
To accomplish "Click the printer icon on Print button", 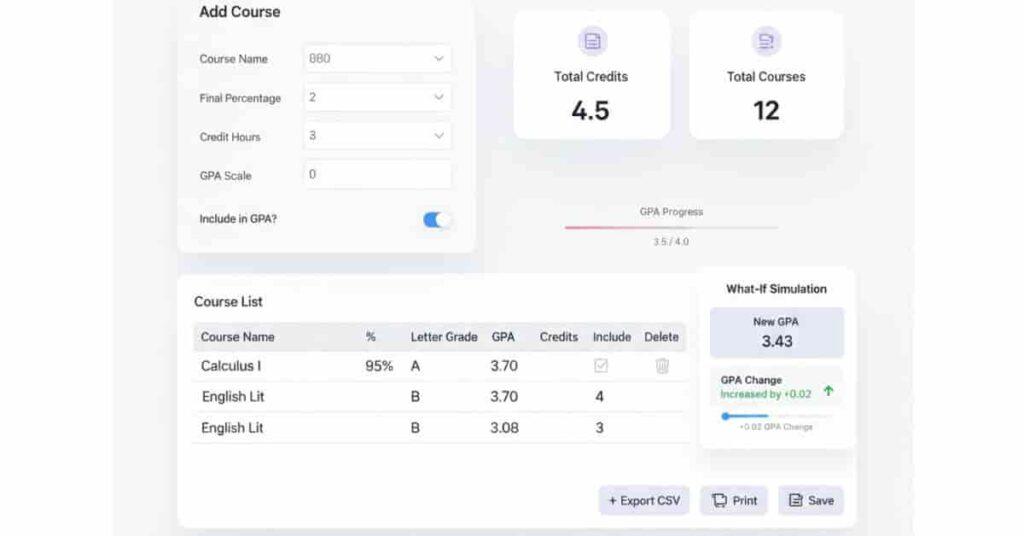I will point(718,500).
